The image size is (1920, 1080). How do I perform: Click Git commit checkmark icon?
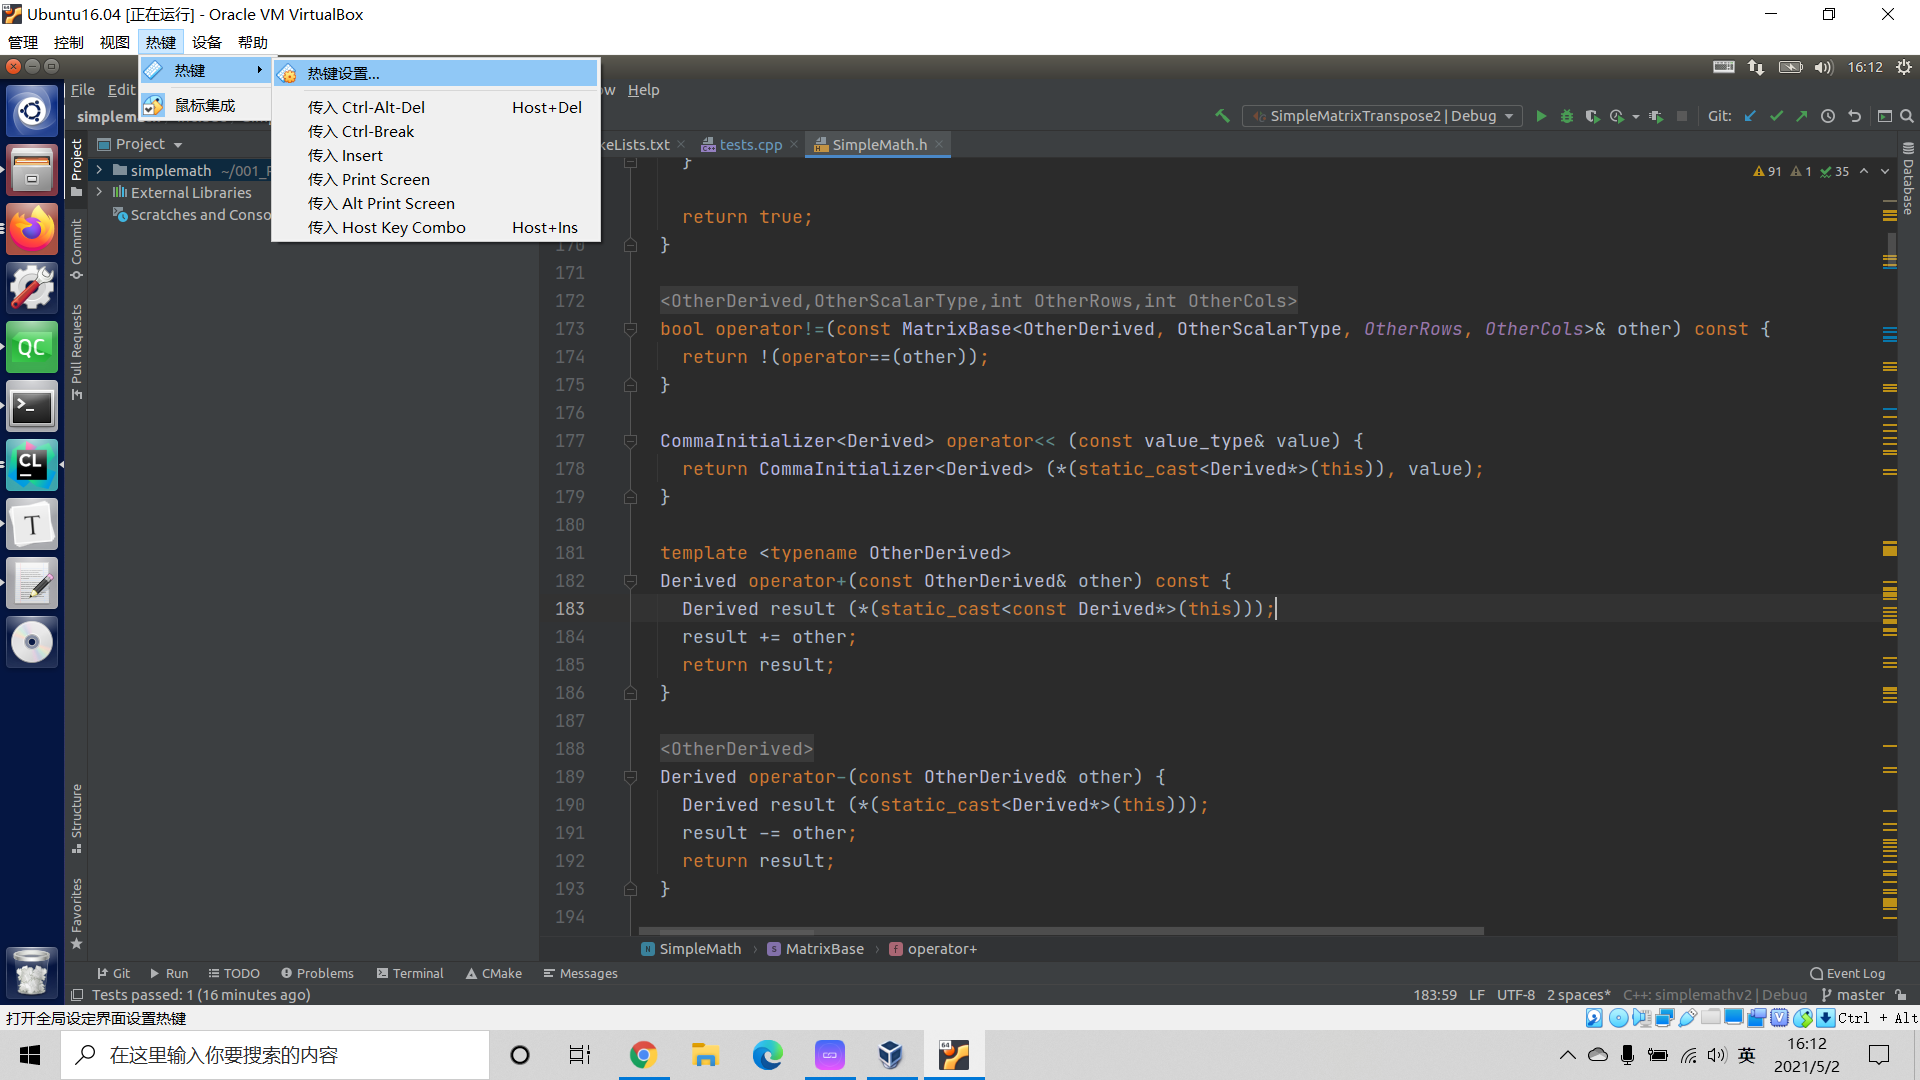pyautogui.click(x=1776, y=116)
